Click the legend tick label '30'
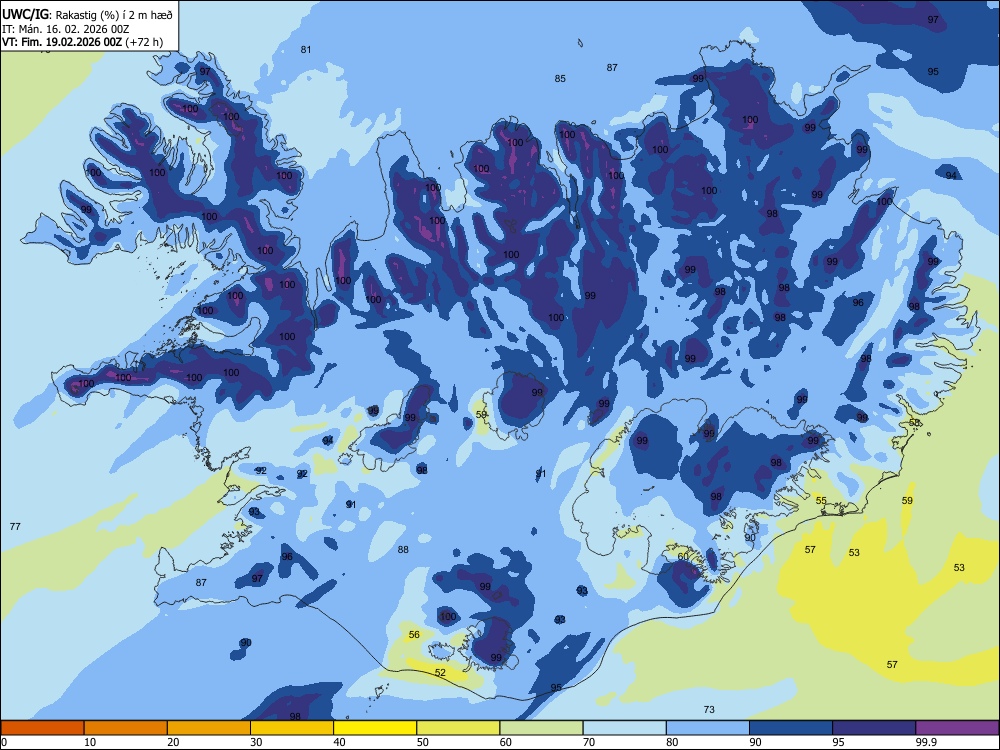Screen dimensions: 1000x750 (256, 742)
